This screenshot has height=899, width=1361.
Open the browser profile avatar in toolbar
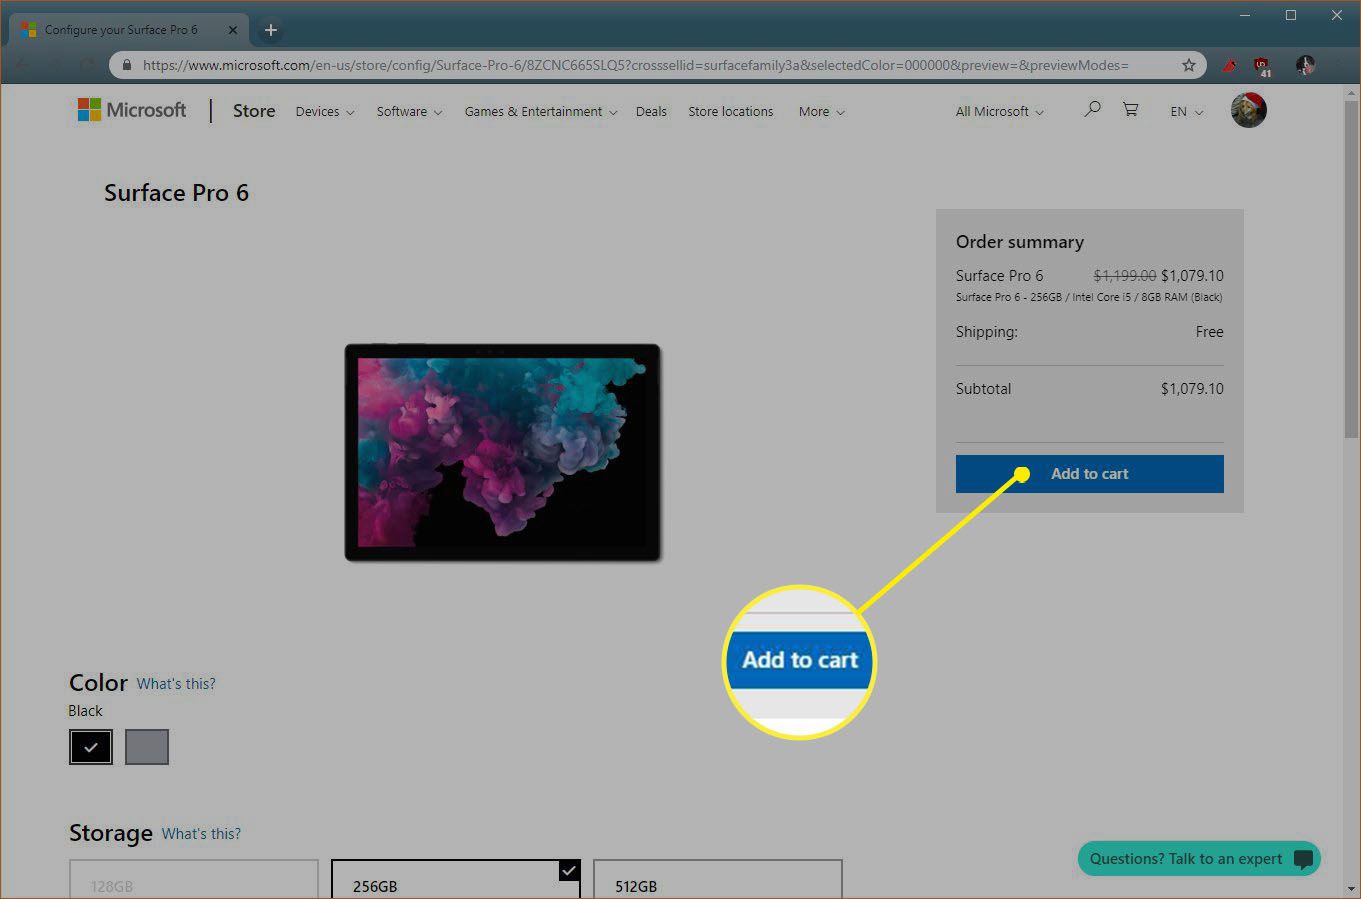point(1305,65)
